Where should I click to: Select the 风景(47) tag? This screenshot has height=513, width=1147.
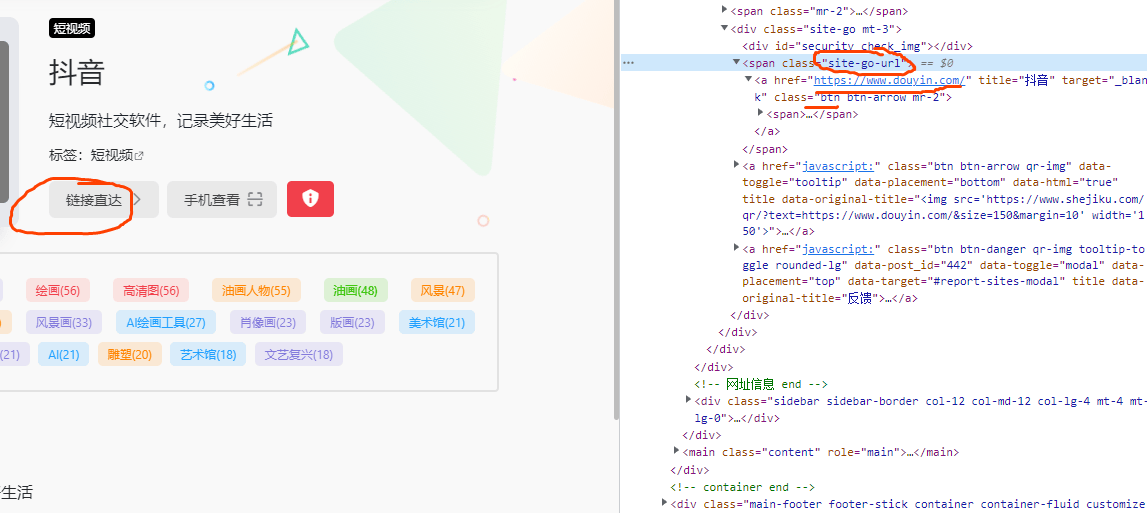click(x=443, y=291)
